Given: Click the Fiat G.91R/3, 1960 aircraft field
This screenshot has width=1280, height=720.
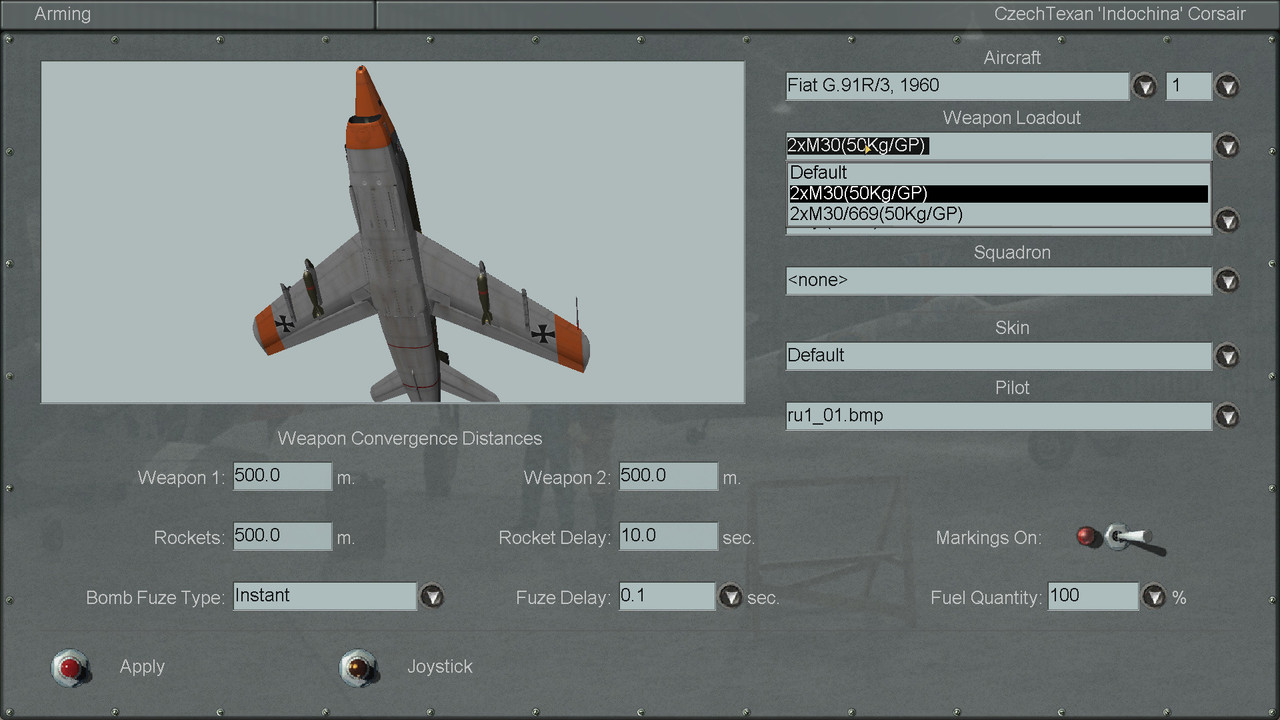Looking at the screenshot, I should [x=957, y=86].
